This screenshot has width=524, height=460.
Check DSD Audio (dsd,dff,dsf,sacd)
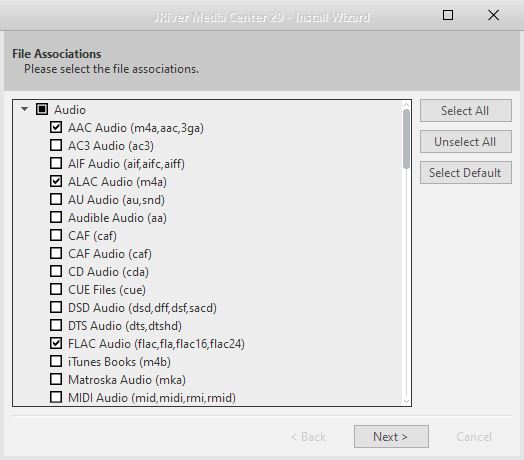click(56, 307)
